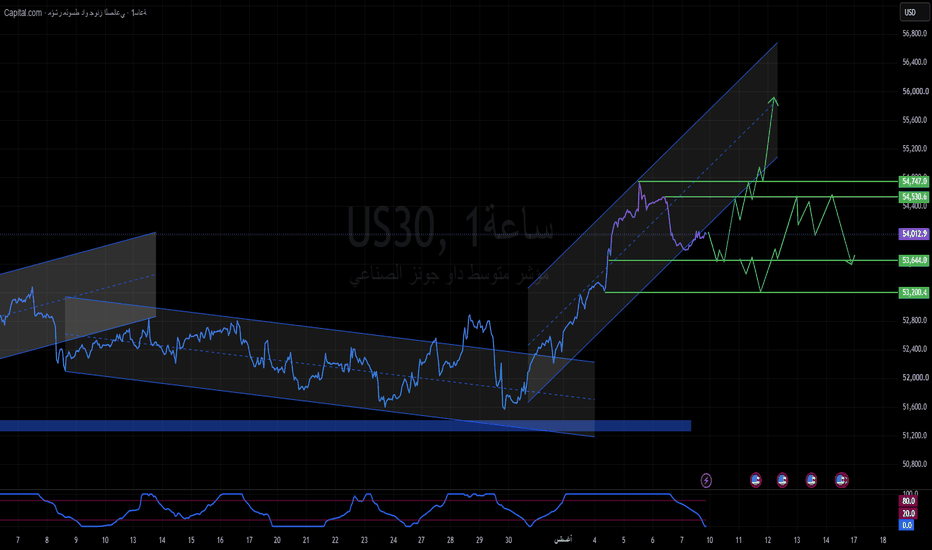932x550 pixels.
Task: Click the blue 0.0 indicator value label
Action: [x=907, y=525]
